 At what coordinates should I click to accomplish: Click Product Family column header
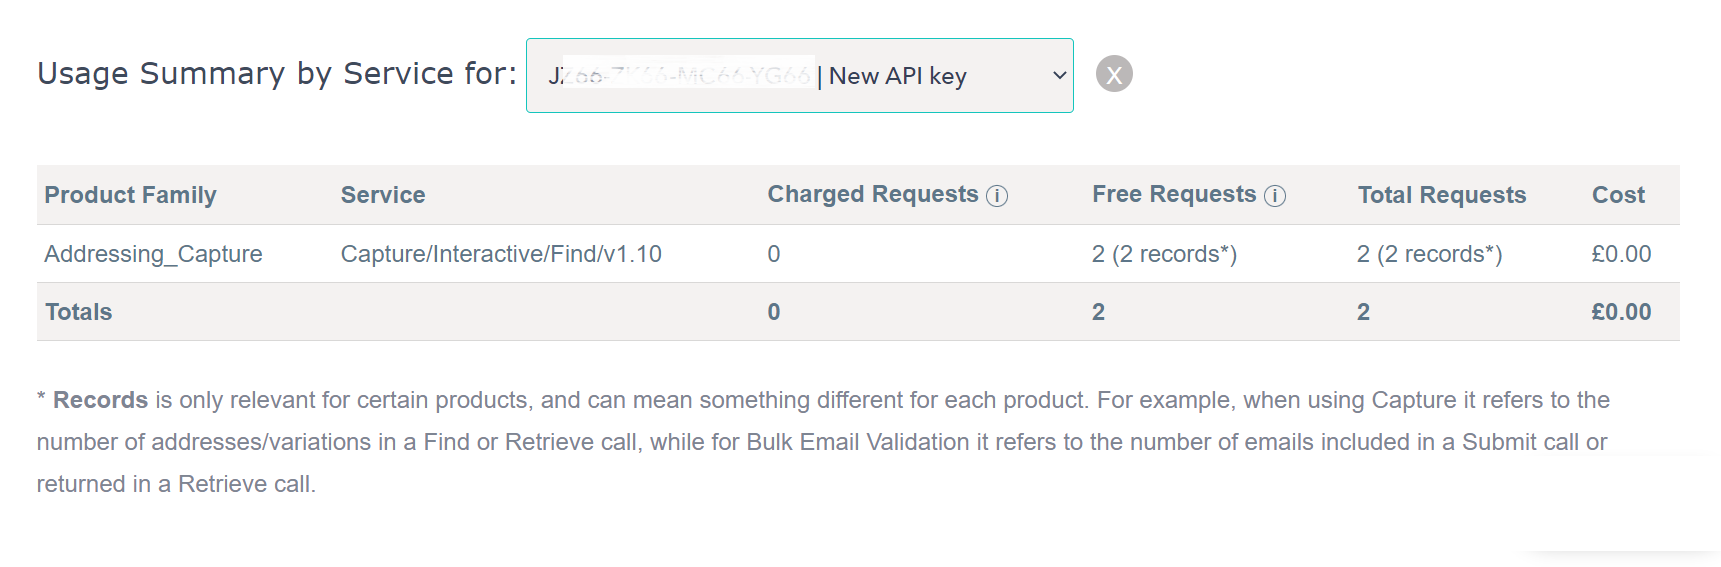pyautogui.click(x=130, y=195)
